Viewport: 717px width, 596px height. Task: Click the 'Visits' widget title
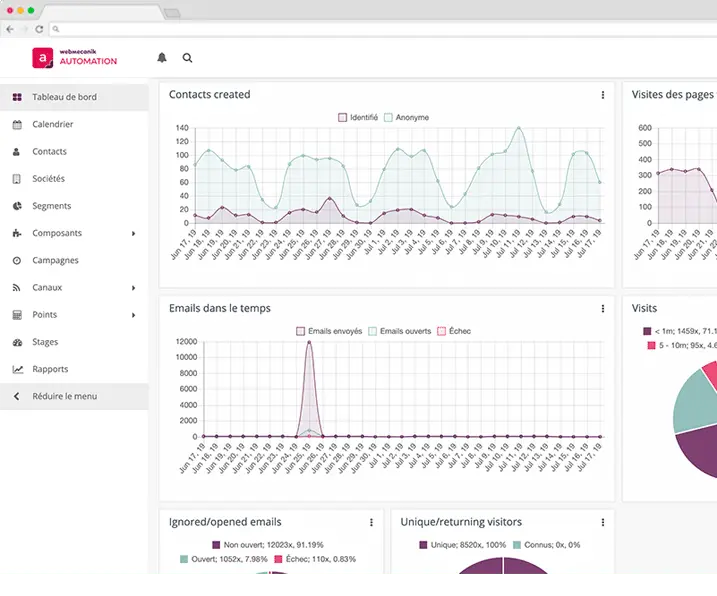point(644,309)
